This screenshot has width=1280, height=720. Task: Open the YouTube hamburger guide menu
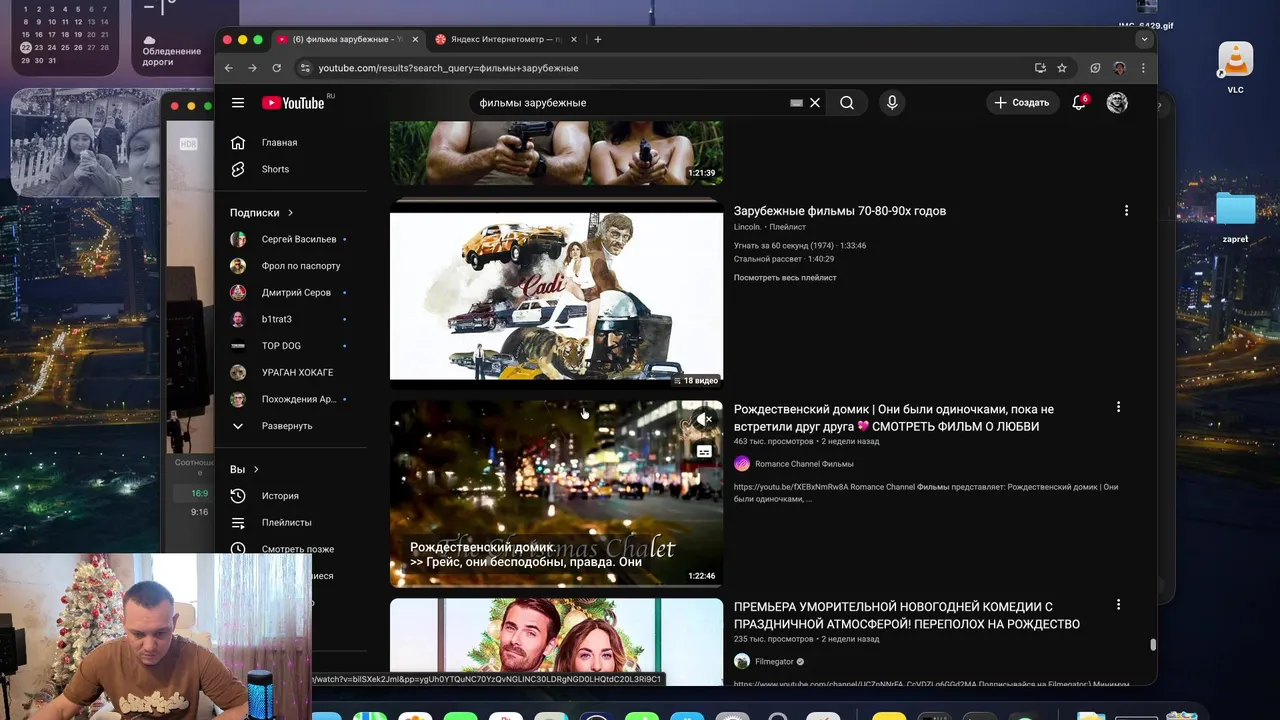[238, 103]
